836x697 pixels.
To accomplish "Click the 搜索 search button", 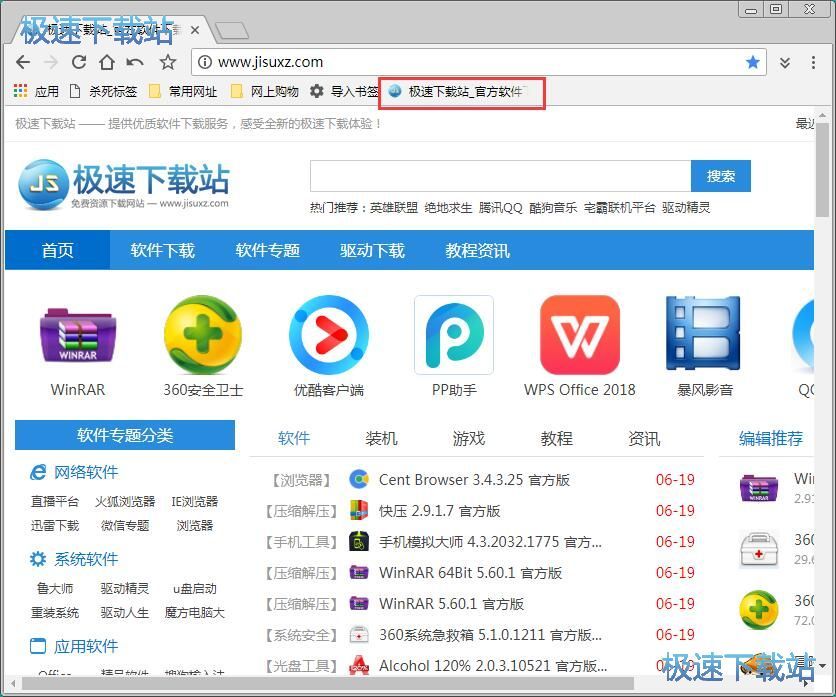I will (721, 175).
